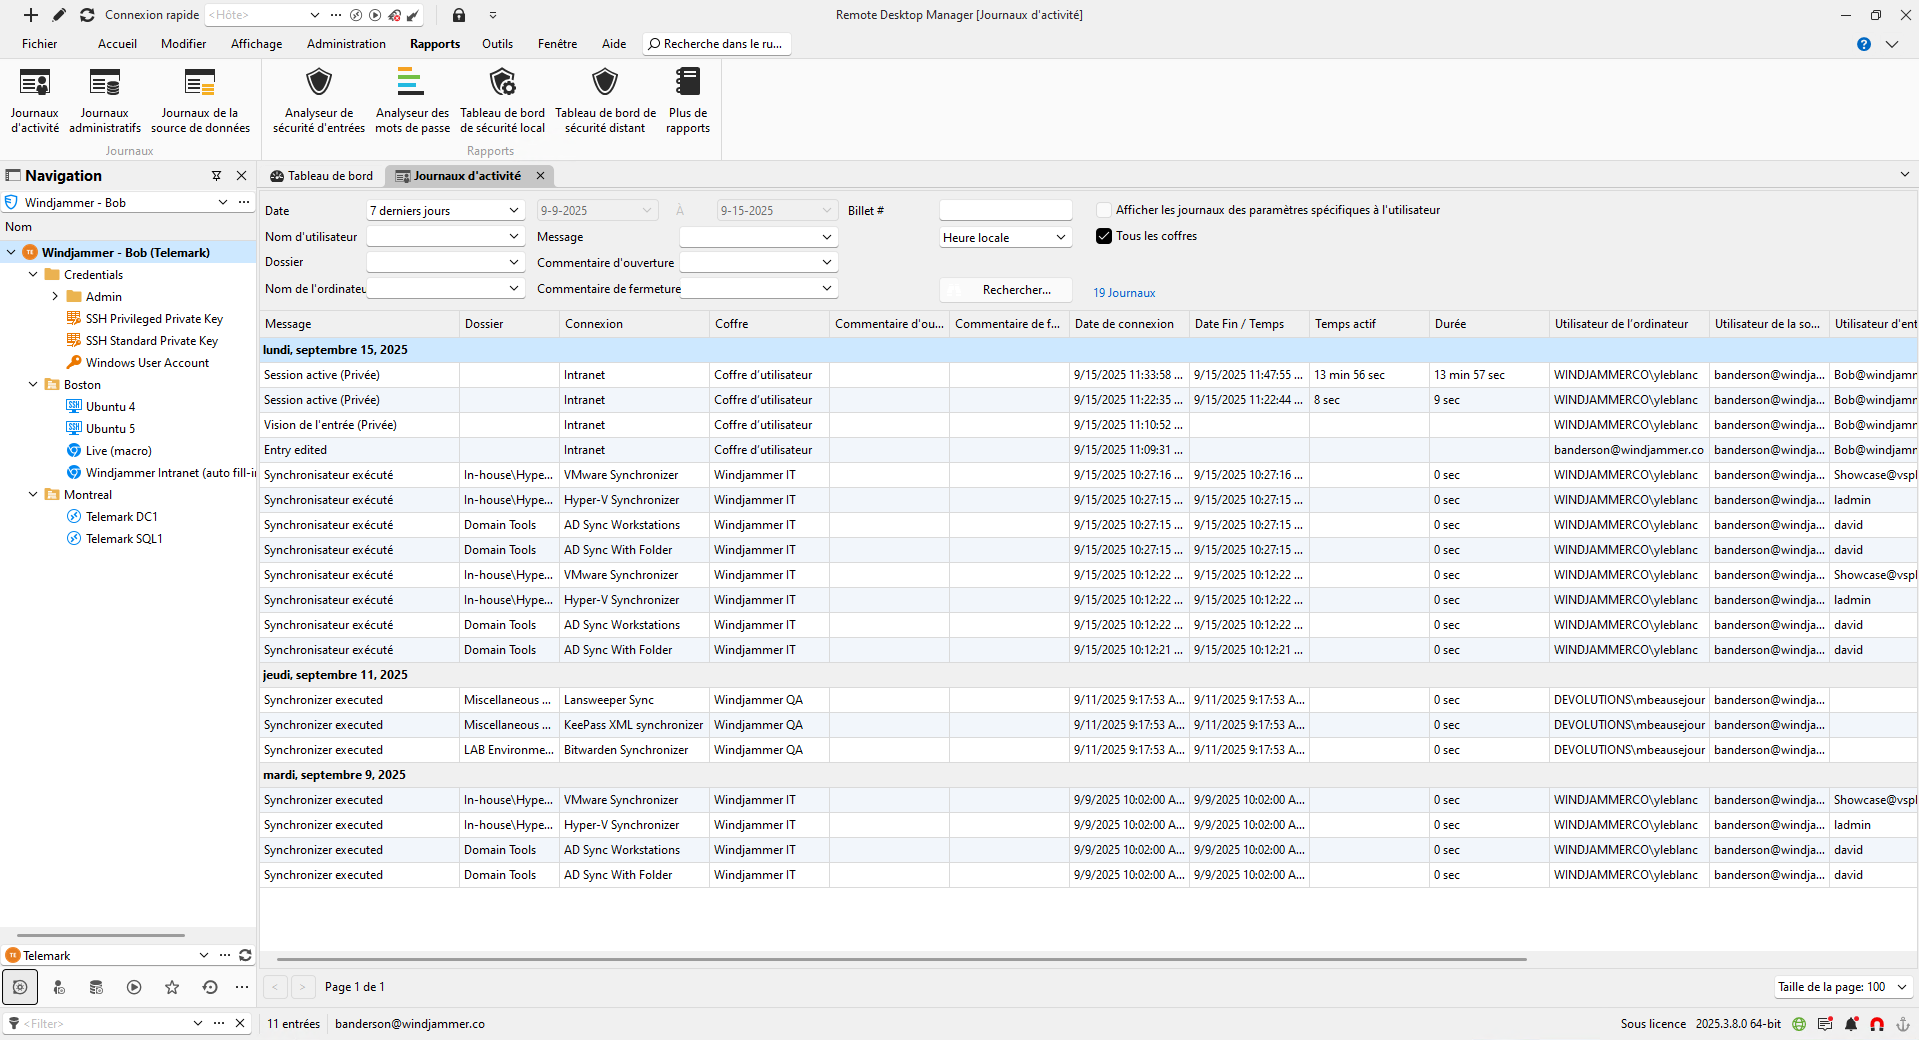Click the red magnet icon in status bar
The image size is (1919, 1040).
(1877, 1024)
